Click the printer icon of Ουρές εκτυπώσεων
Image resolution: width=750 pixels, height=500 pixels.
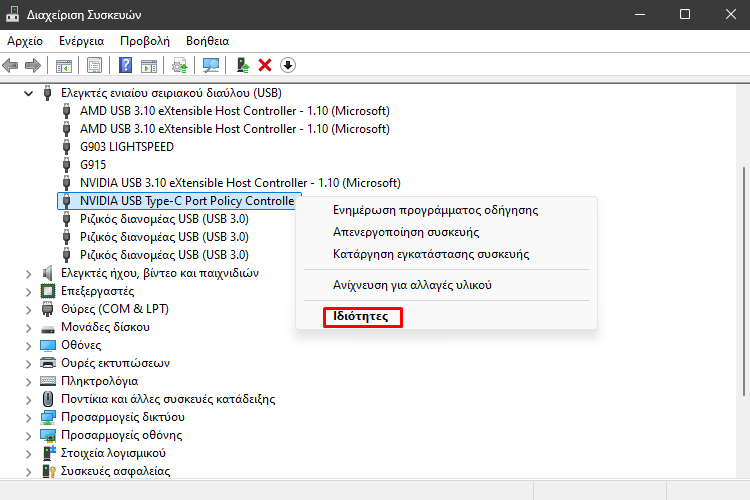tap(48, 363)
